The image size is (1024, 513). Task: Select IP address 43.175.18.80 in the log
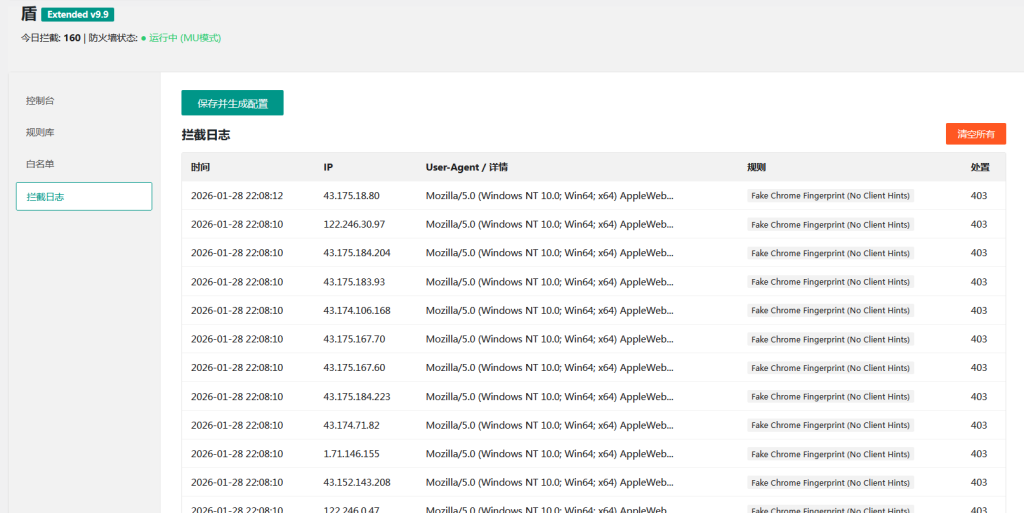click(351, 196)
